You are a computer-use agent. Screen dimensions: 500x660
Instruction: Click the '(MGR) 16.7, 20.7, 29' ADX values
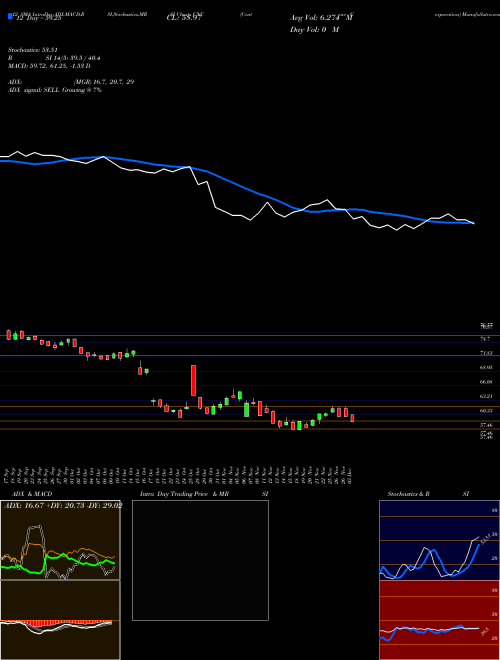tap(104, 82)
